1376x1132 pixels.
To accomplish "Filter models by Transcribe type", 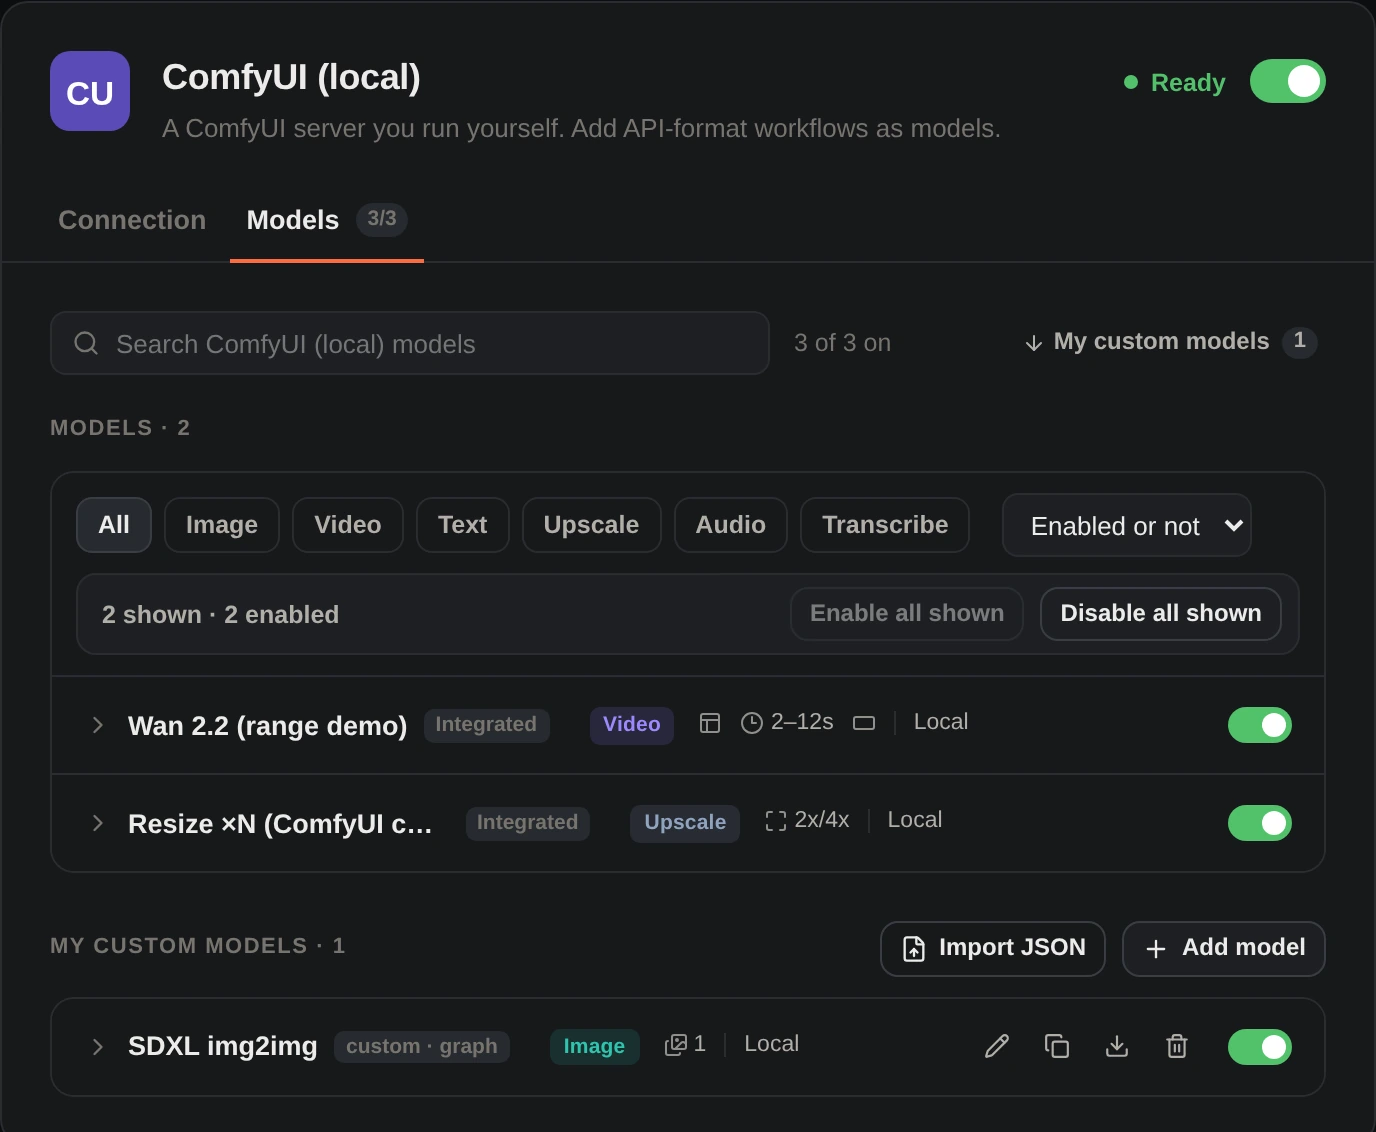I will (x=885, y=525).
